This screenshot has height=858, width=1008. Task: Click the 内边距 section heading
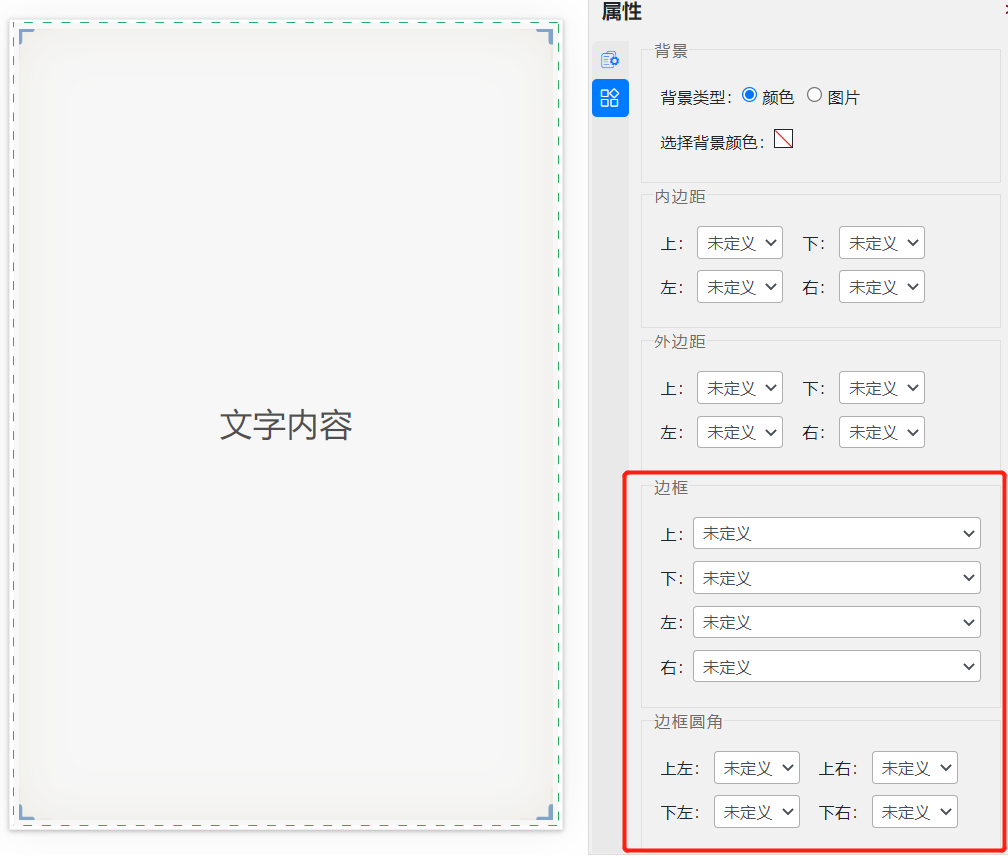point(680,197)
